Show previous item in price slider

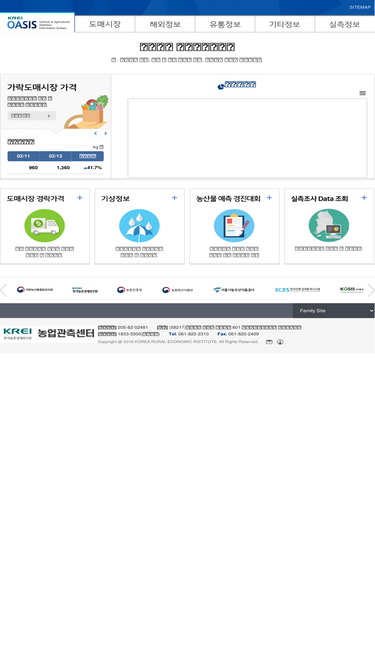coord(95,134)
